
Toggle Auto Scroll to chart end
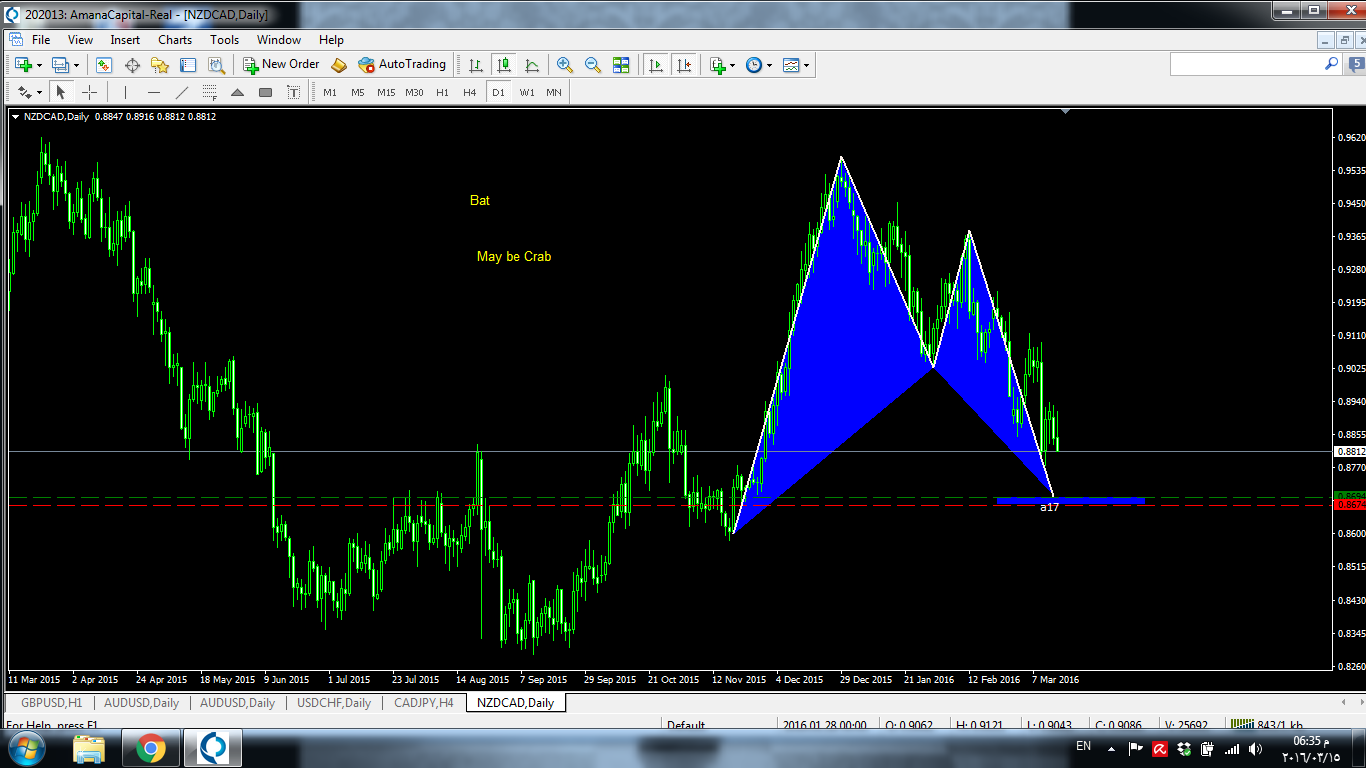656,64
